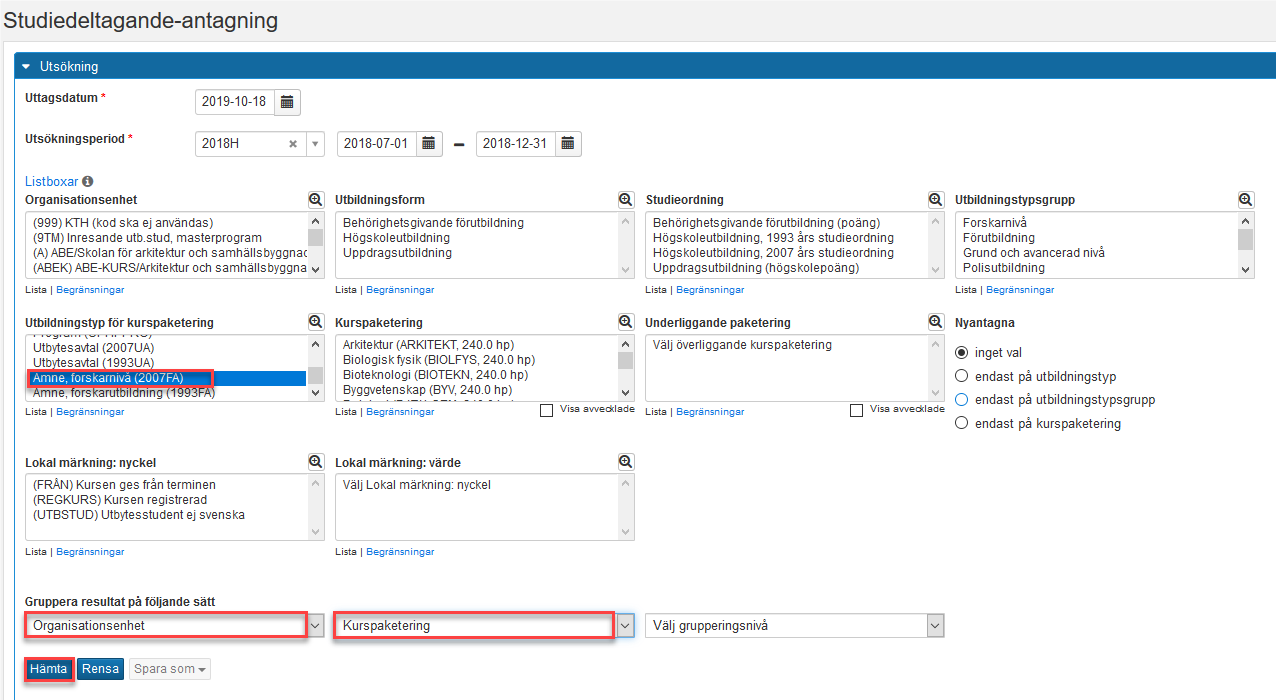Open second grouping dropdown Kurspaketering

(485, 626)
